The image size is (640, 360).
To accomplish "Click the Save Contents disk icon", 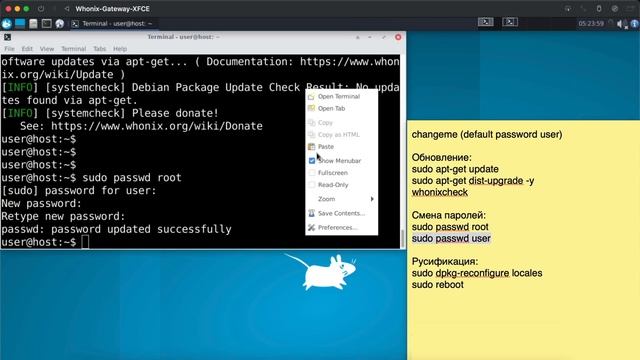I will tap(311, 213).
